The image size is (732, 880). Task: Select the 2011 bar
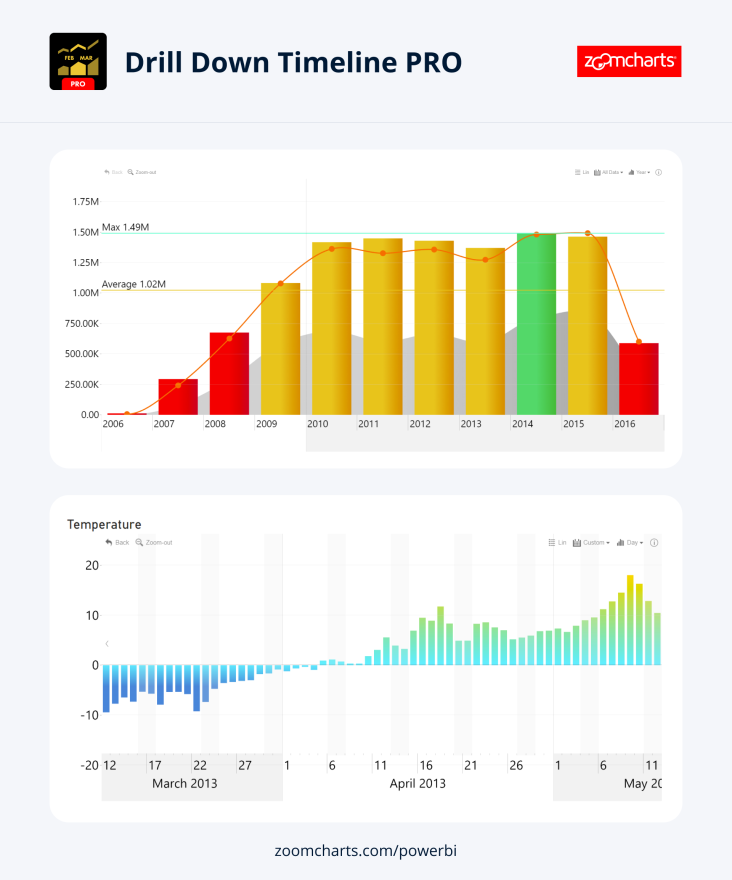pos(383,327)
